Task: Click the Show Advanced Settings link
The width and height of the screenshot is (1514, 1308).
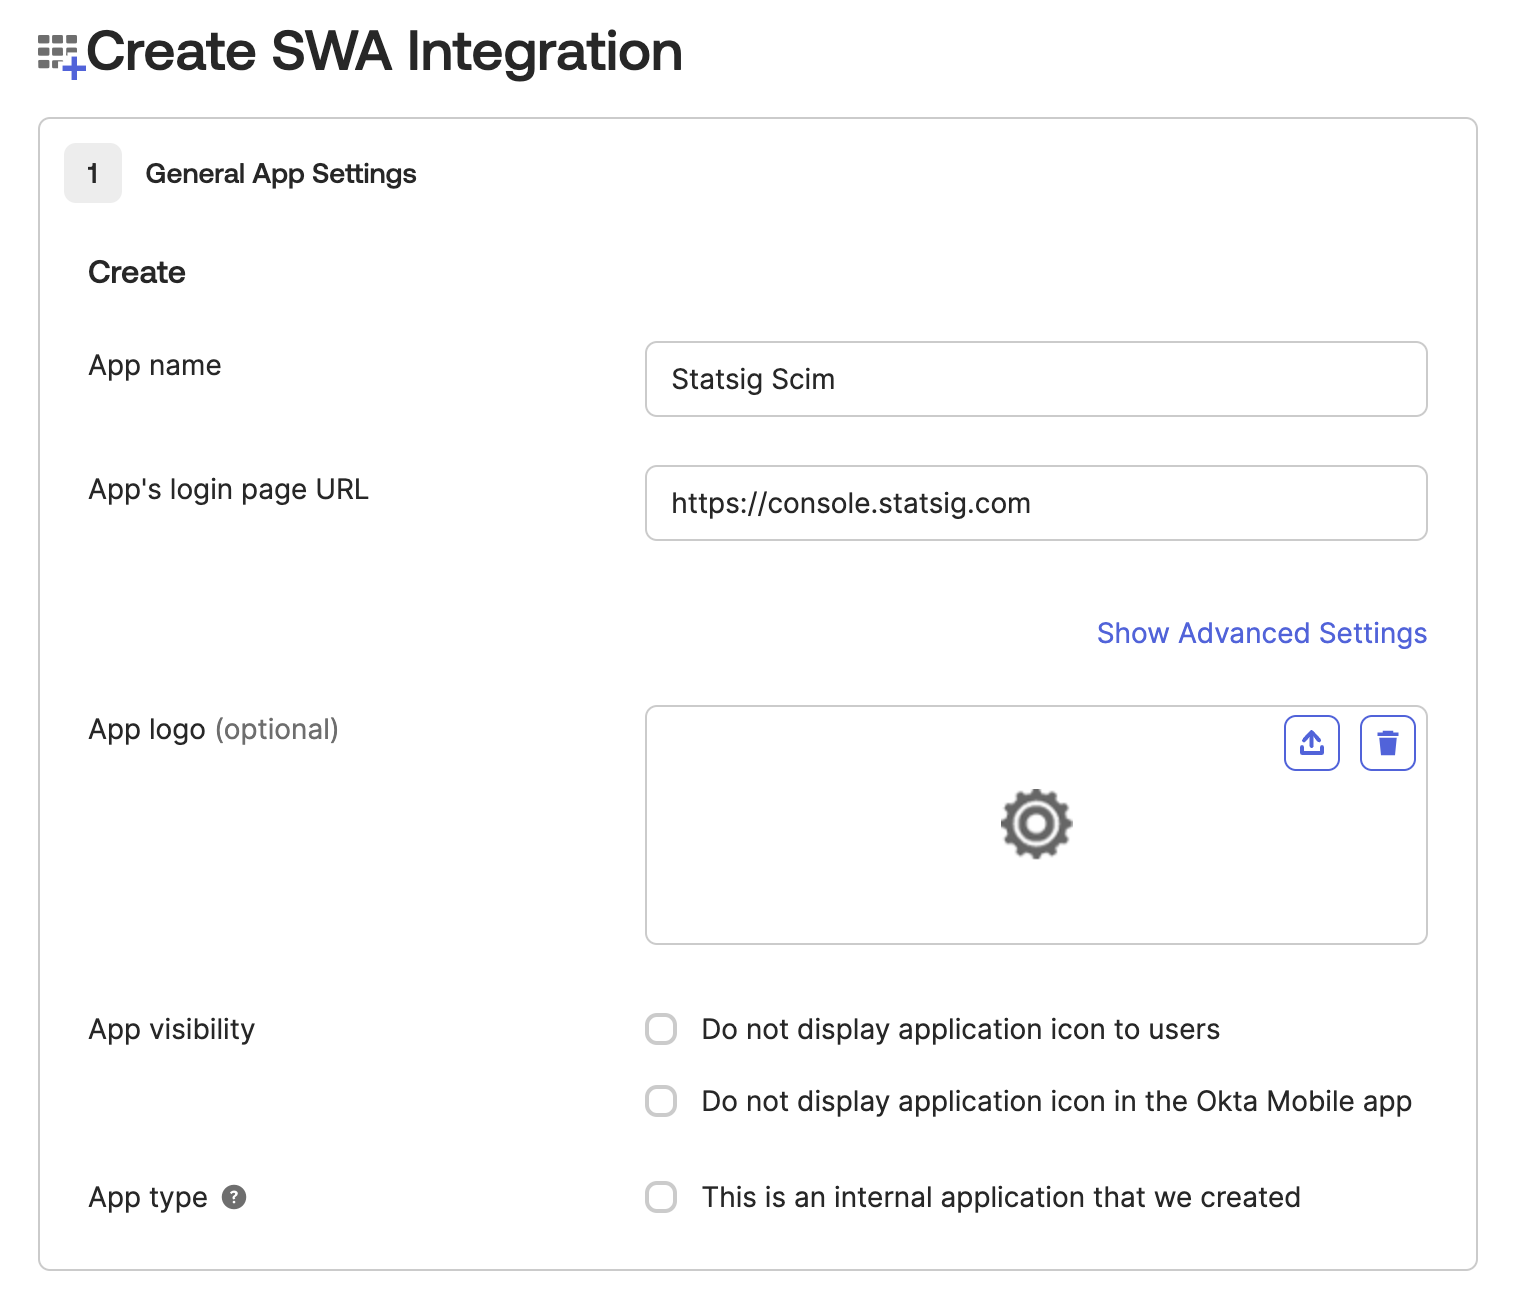Action: (1261, 633)
